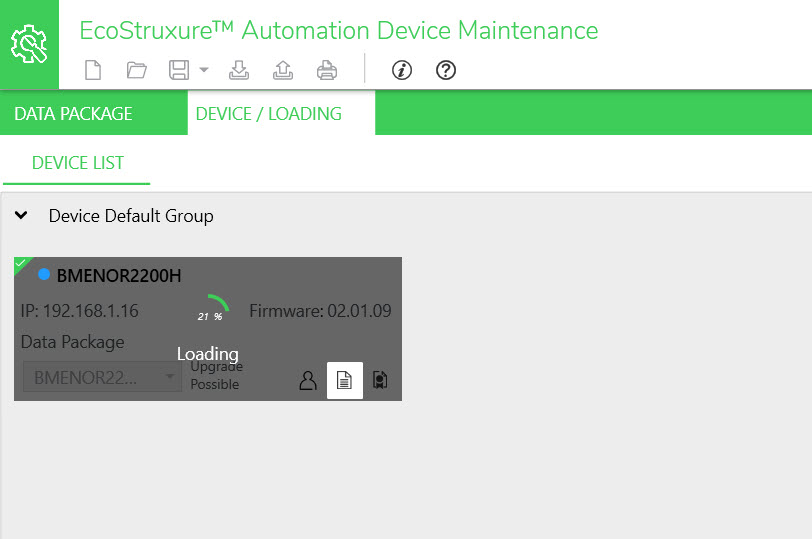Create a new project file
The width and height of the screenshot is (812, 539).
click(93, 70)
